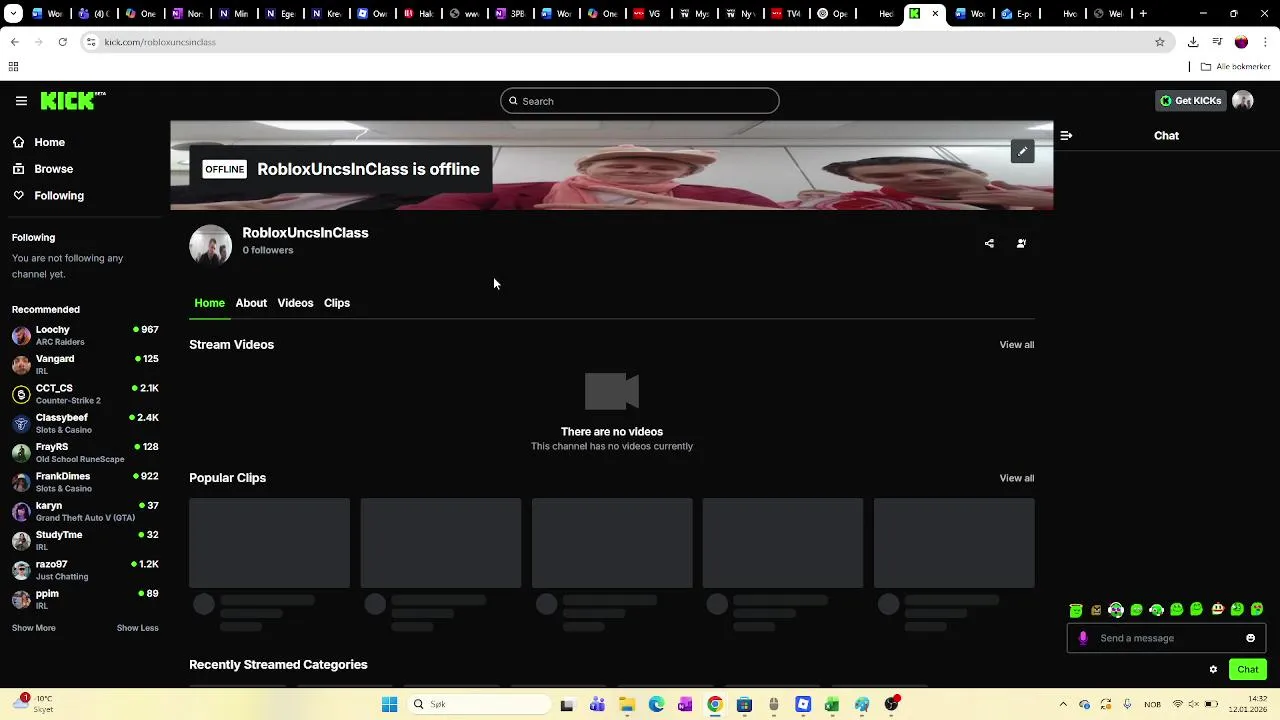Viewport: 1280px width, 720px height.
Task: Open the CCT_CS recommended channel
Action: [x=85, y=394]
